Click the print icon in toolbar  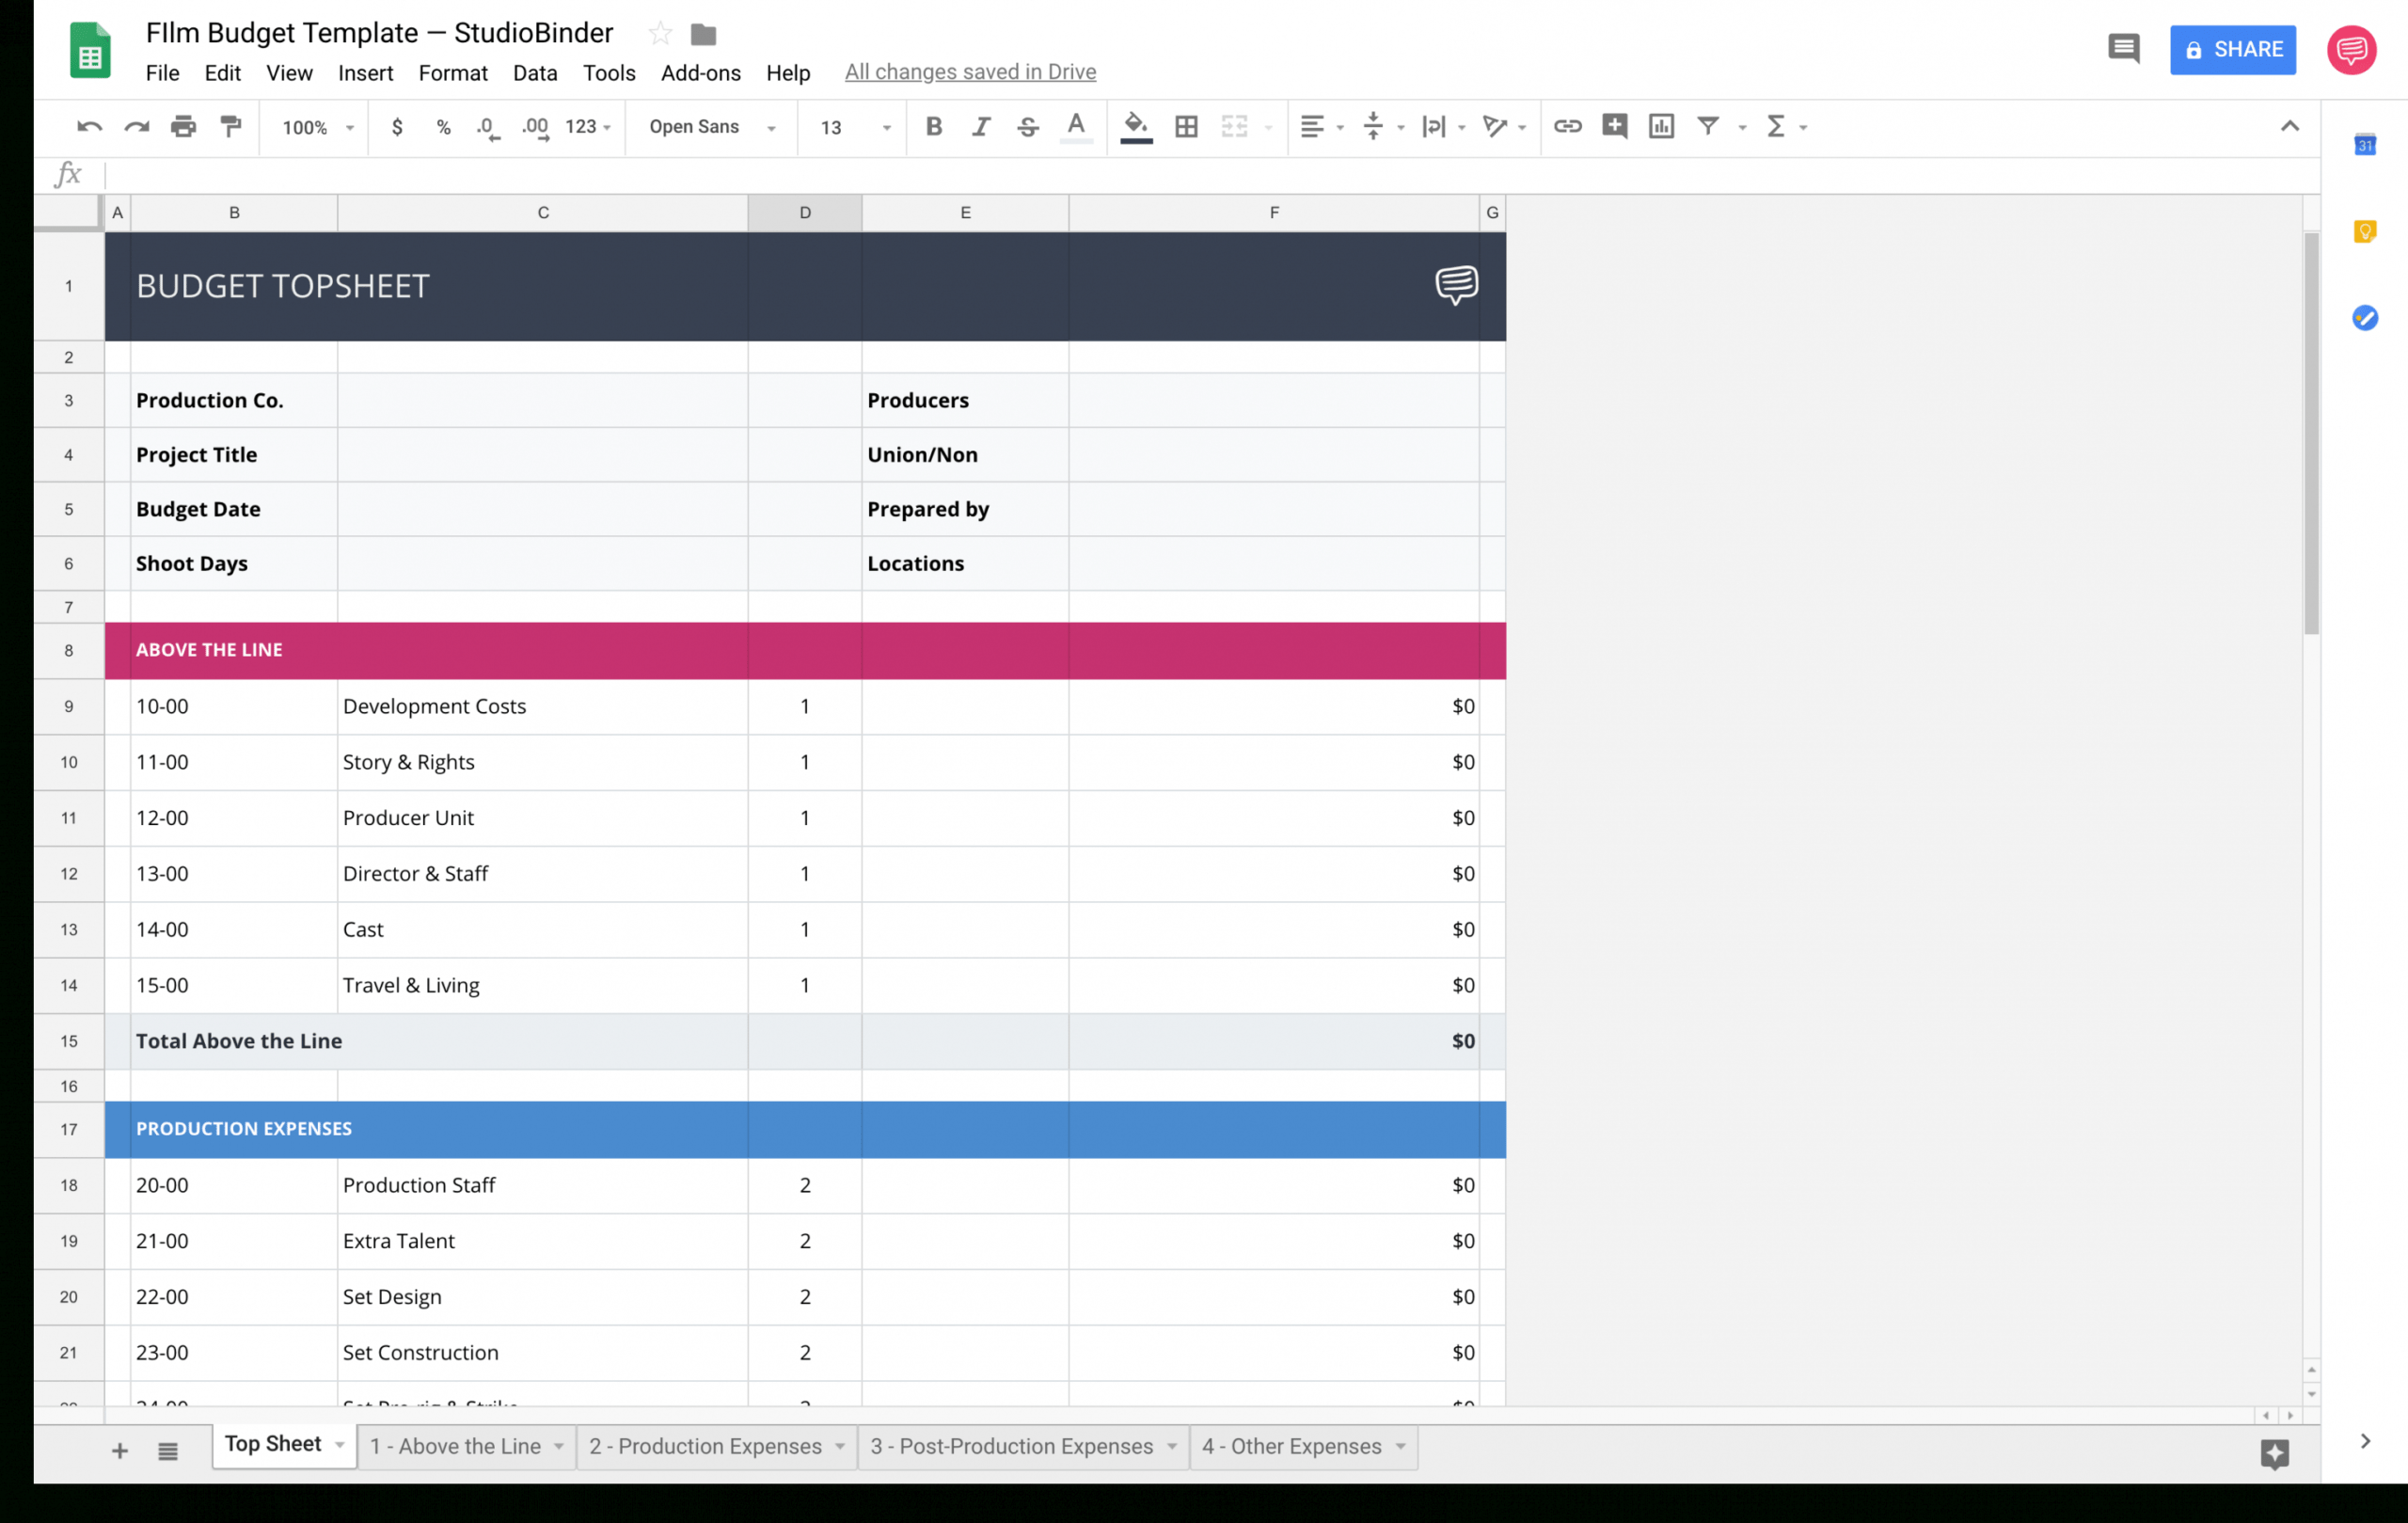coord(183,126)
